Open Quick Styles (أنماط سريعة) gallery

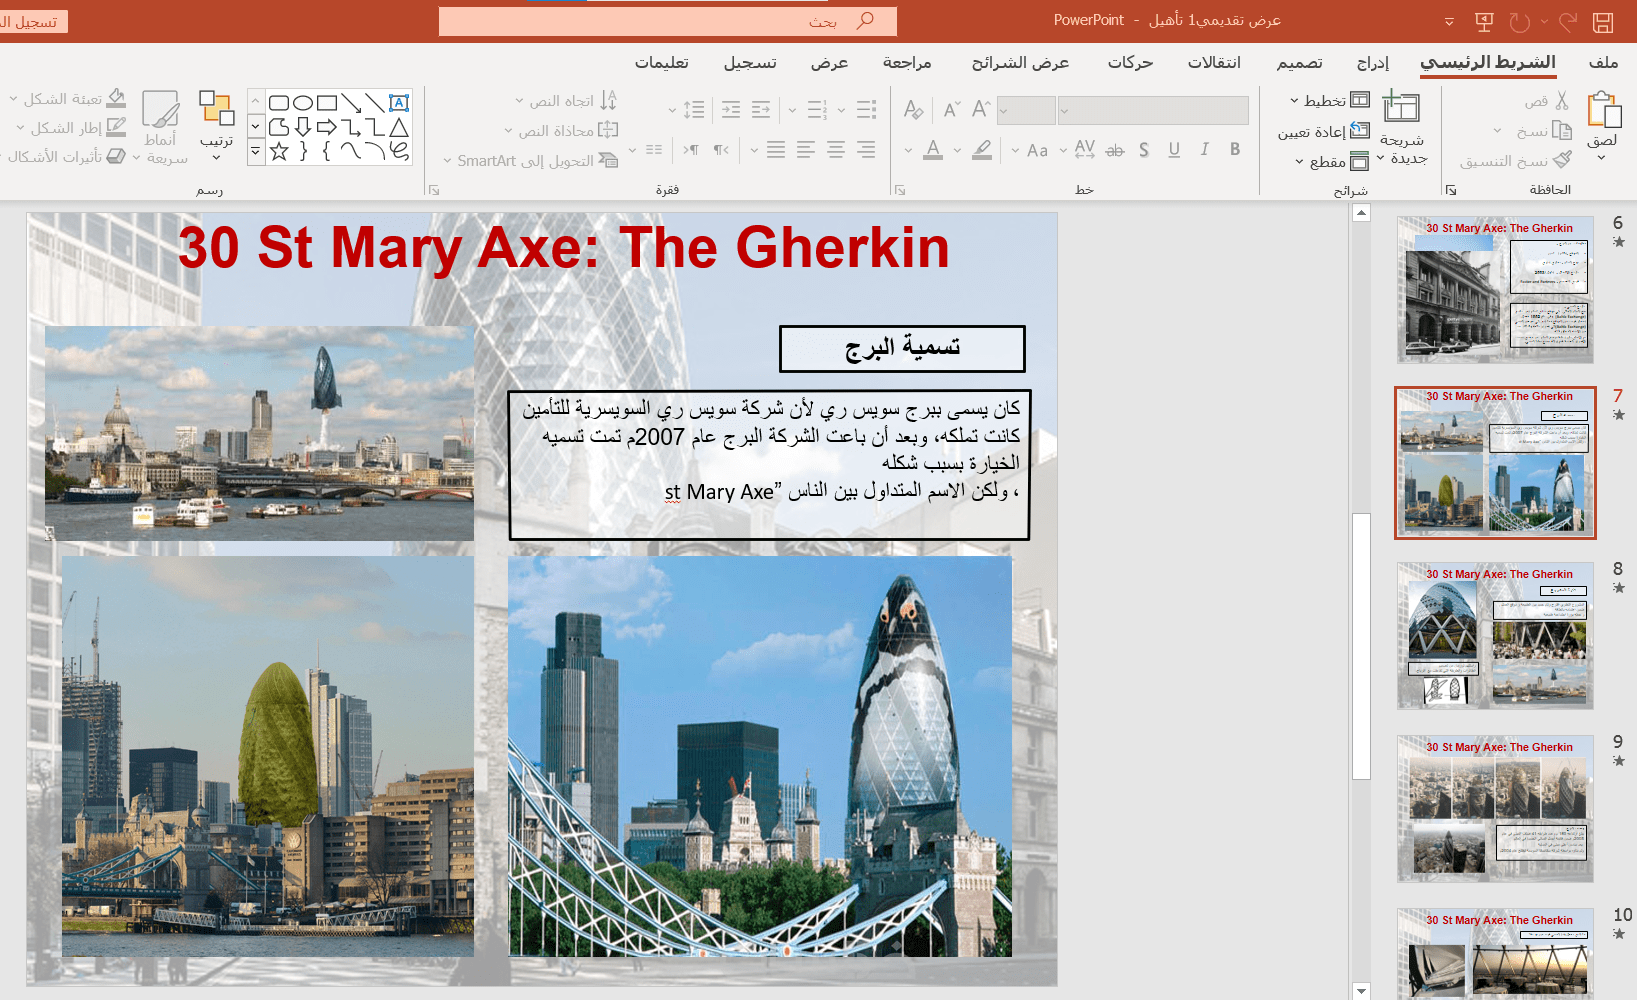pos(162,127)
